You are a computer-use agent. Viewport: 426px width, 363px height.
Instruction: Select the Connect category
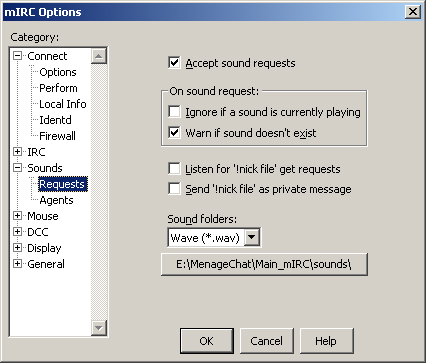click(x=47, y=56)
